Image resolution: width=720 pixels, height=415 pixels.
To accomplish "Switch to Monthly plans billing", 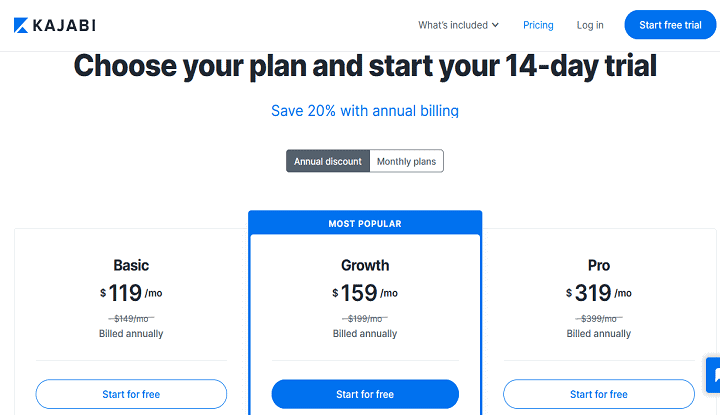I will tap(406, 161).
